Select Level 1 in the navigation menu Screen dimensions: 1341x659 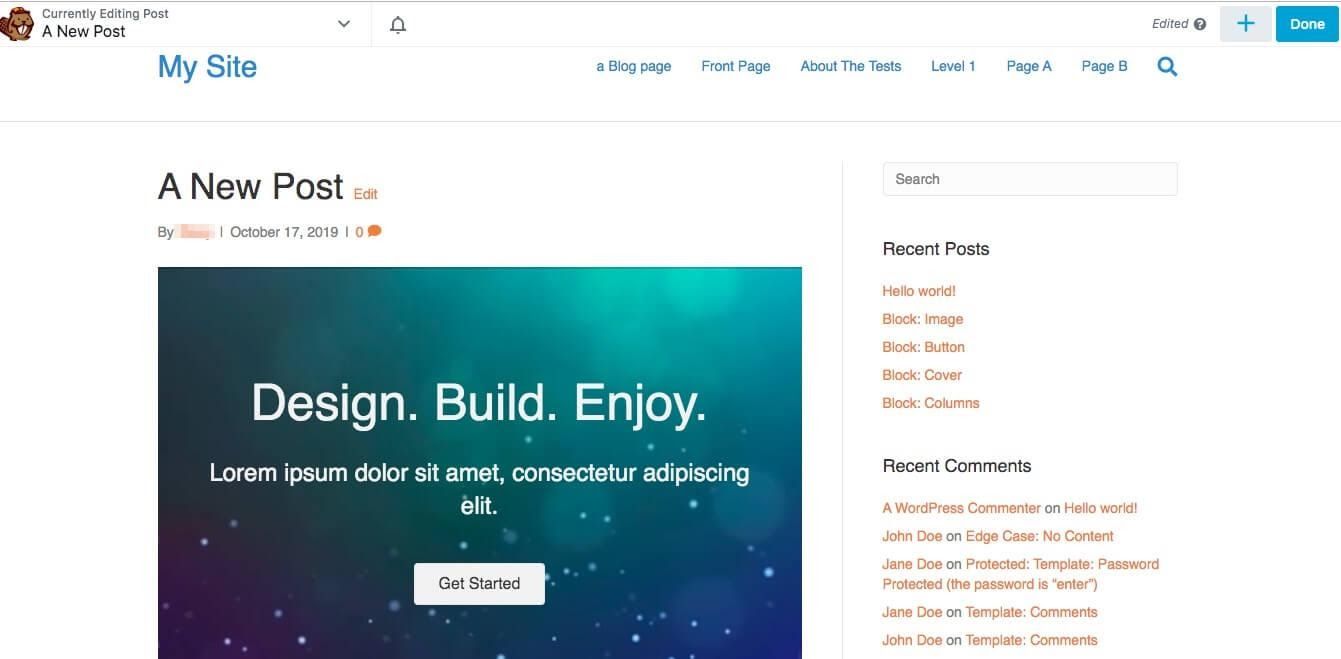click(952, 66)
